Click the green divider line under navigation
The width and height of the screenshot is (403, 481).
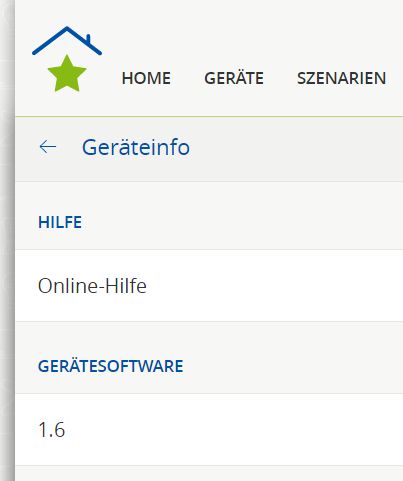pyautogui.click(x=209, y=117)
